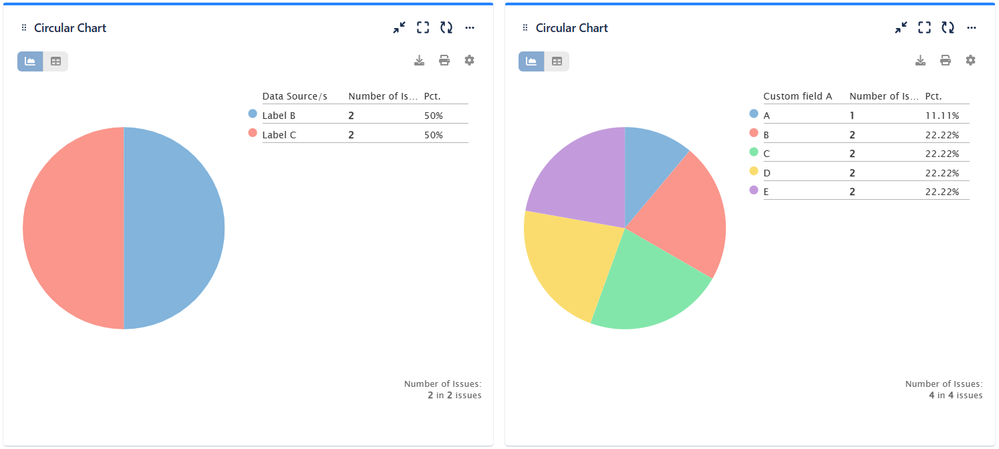Maximize the right Circular Chart gadget to fullscreen

924,27
